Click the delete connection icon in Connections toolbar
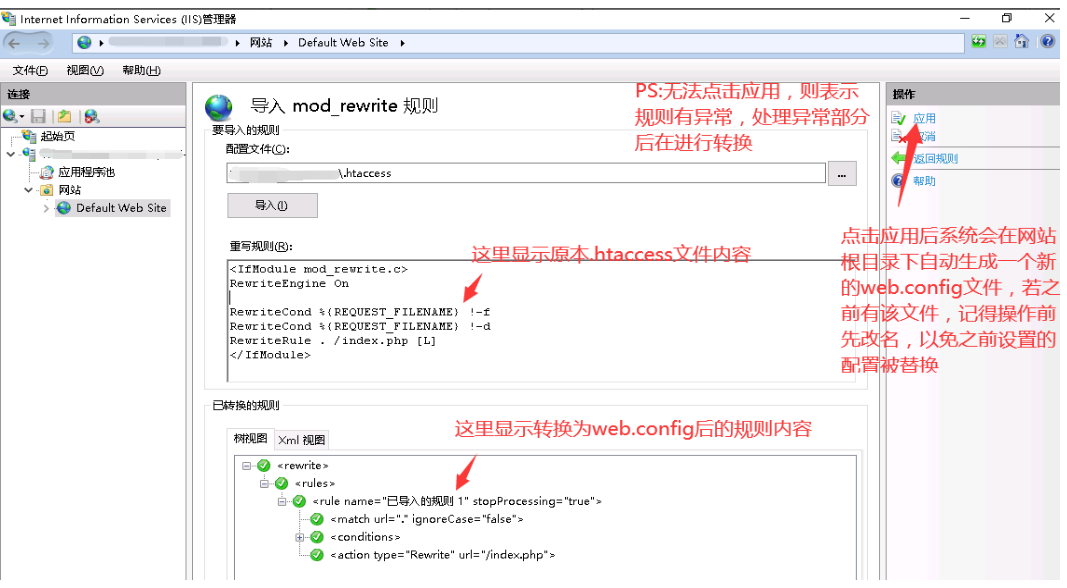Viewport: 1067px width, 588px height. click(x=91, y=117)
